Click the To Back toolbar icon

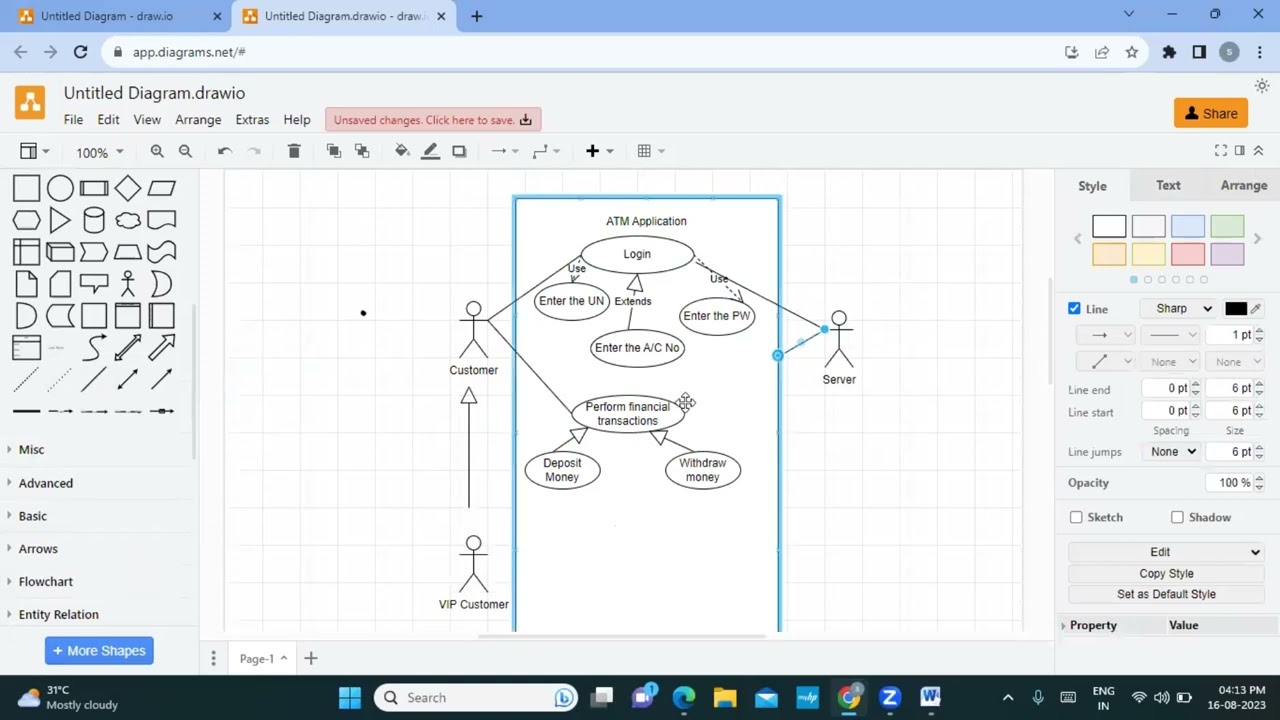tap(362, 151)
